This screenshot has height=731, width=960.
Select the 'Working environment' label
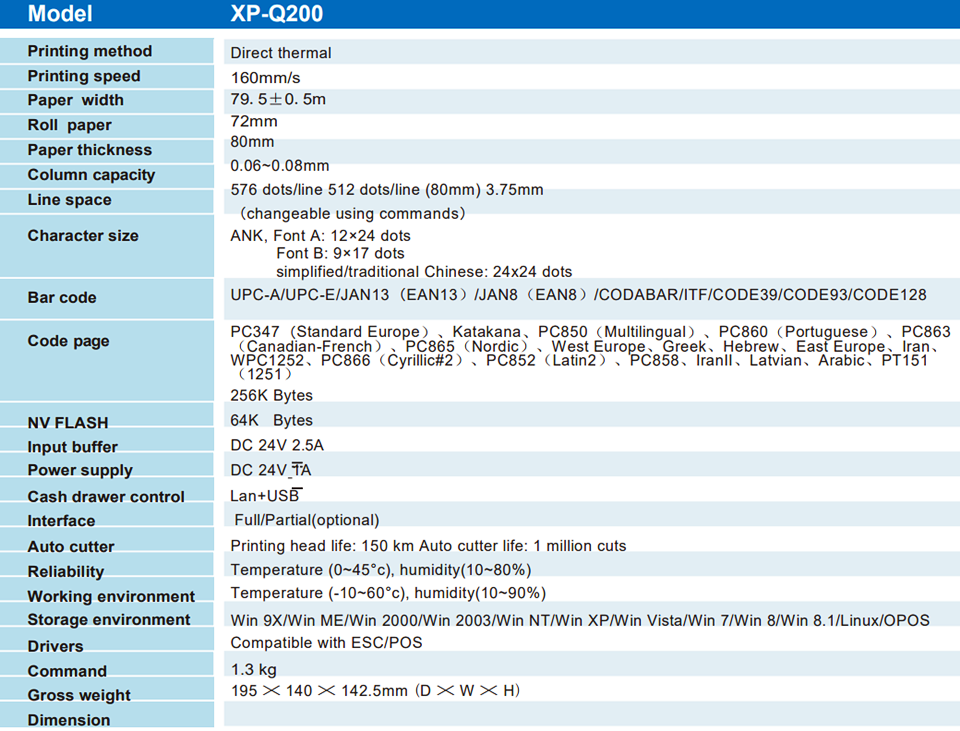pos(111,596)
